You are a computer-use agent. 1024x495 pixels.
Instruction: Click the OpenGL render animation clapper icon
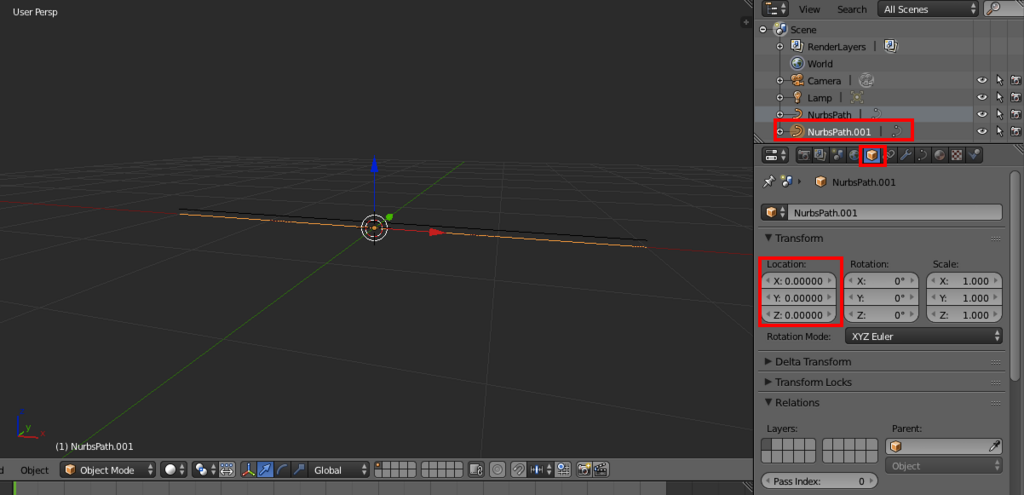click(601, 470)
